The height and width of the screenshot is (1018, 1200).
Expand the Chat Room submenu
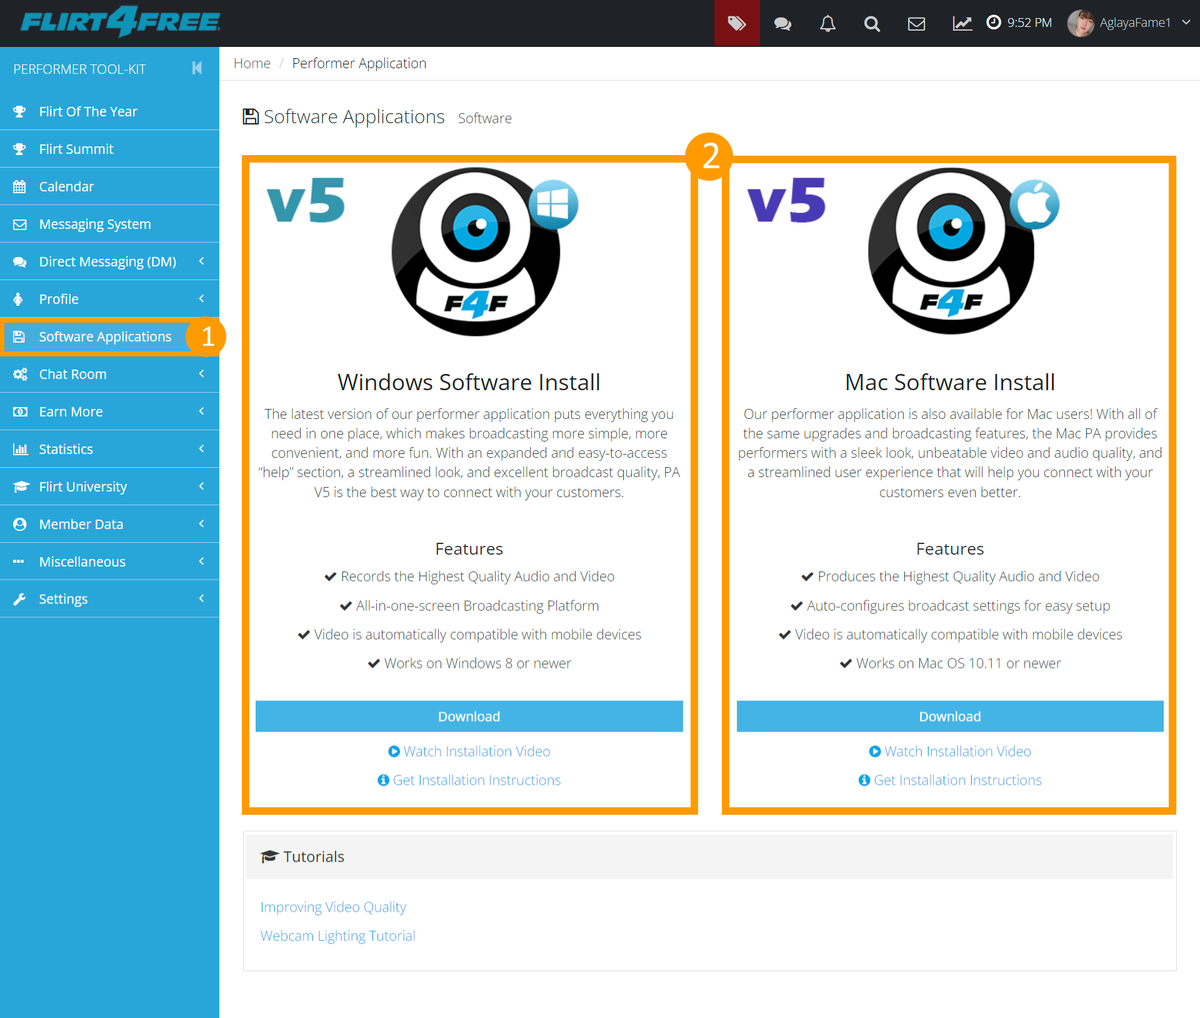(108, 374)
